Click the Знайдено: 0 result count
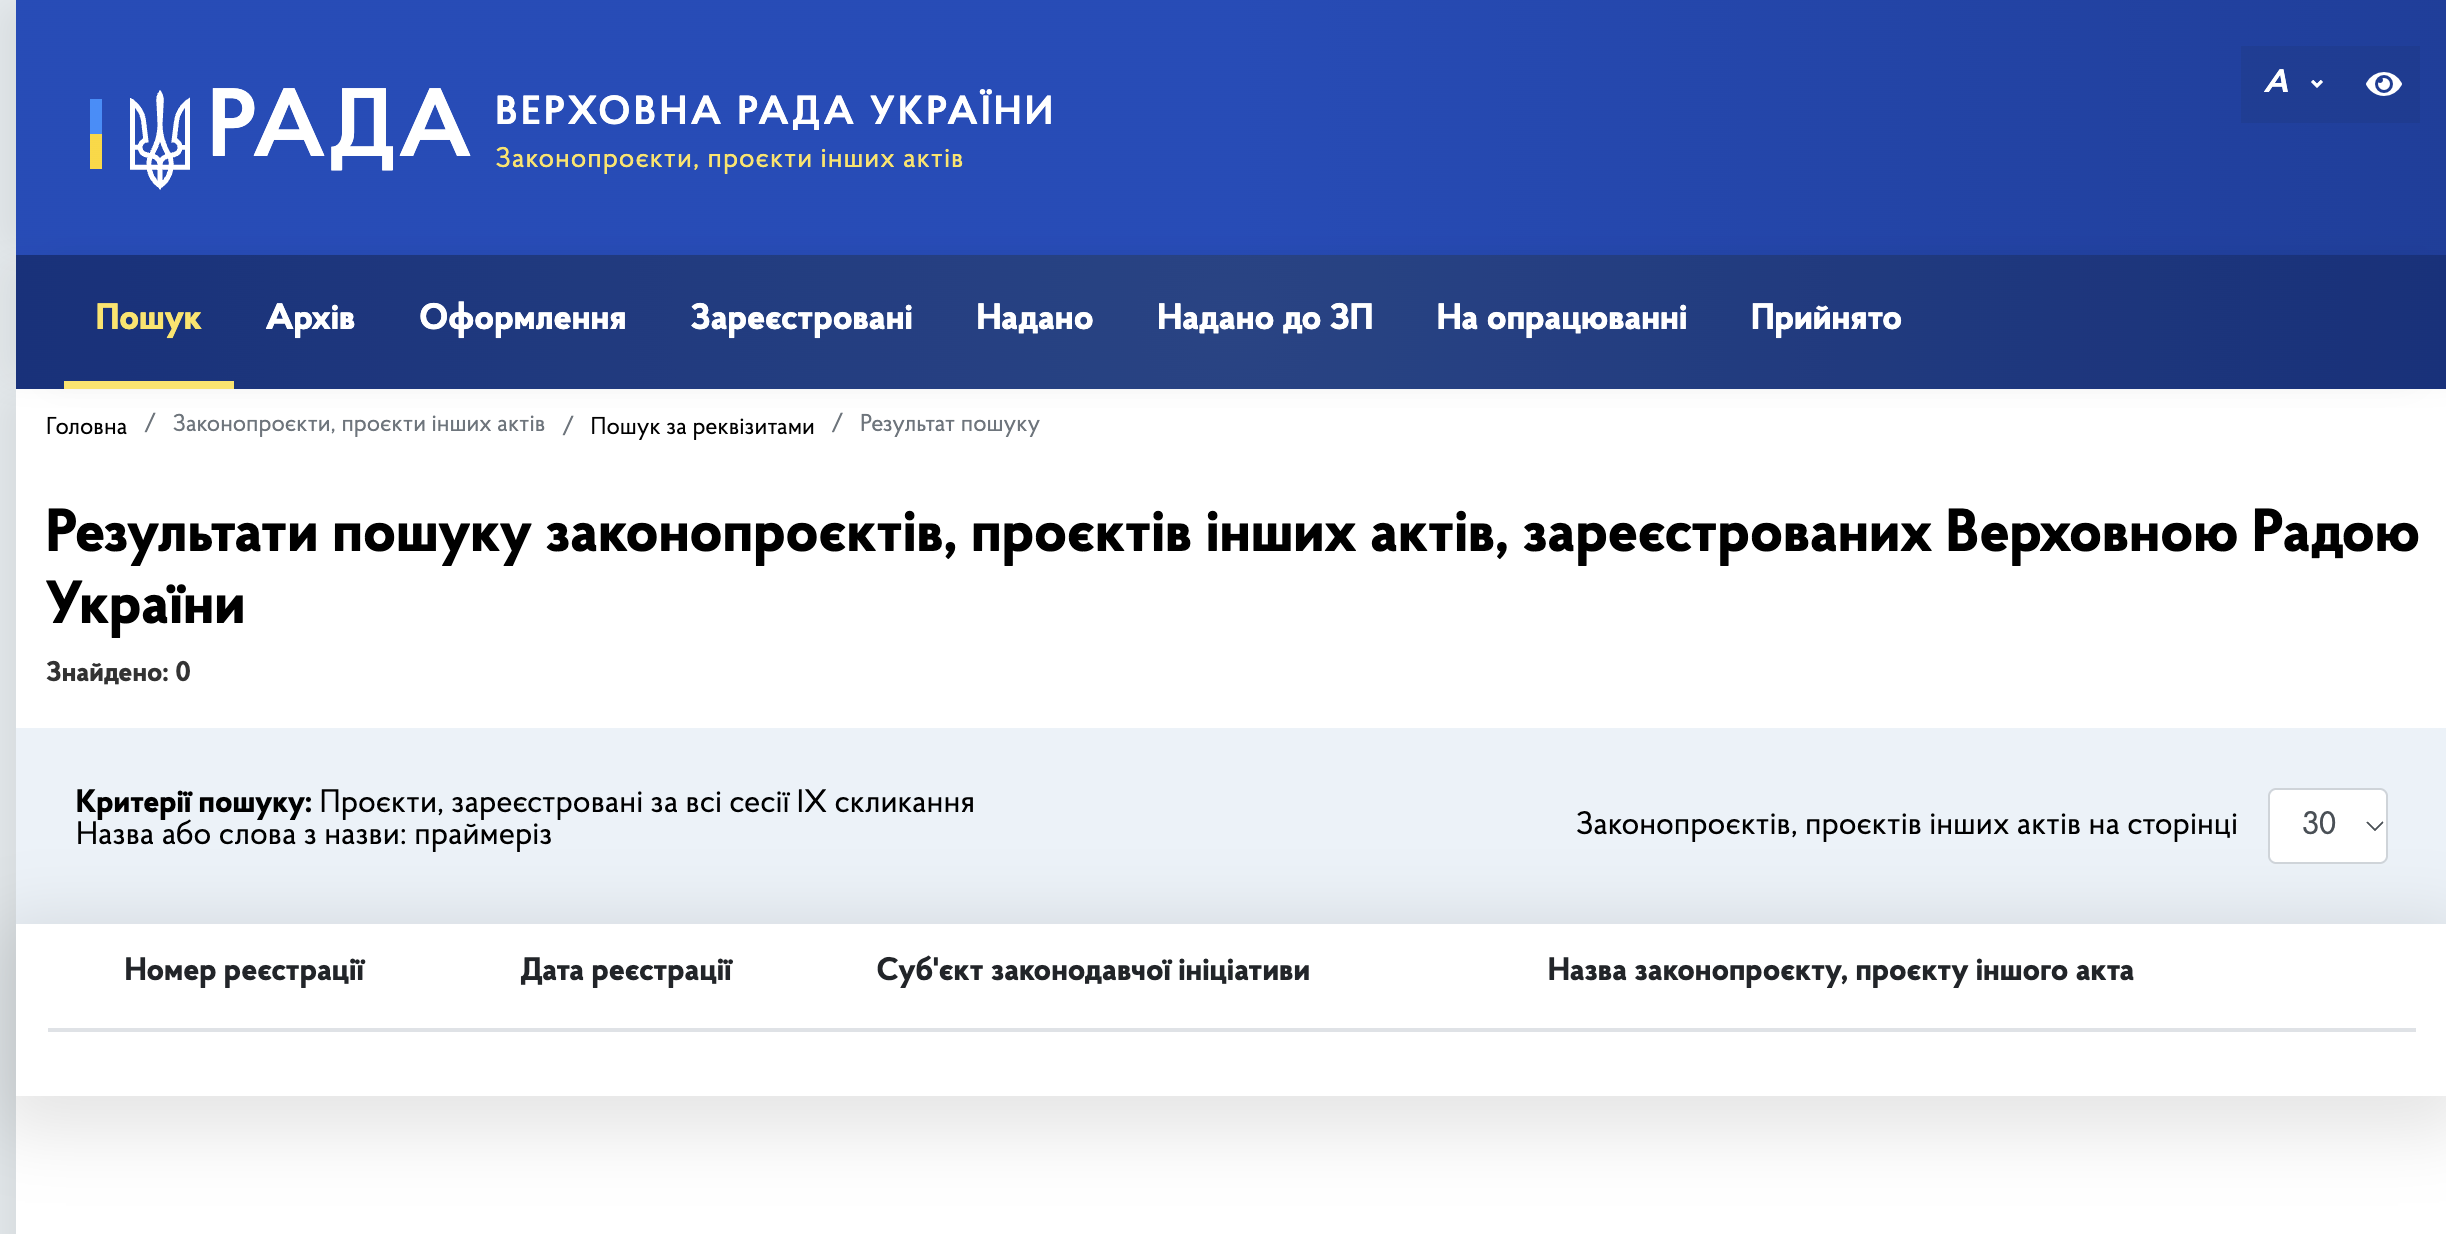 click(x=118, y=672)
